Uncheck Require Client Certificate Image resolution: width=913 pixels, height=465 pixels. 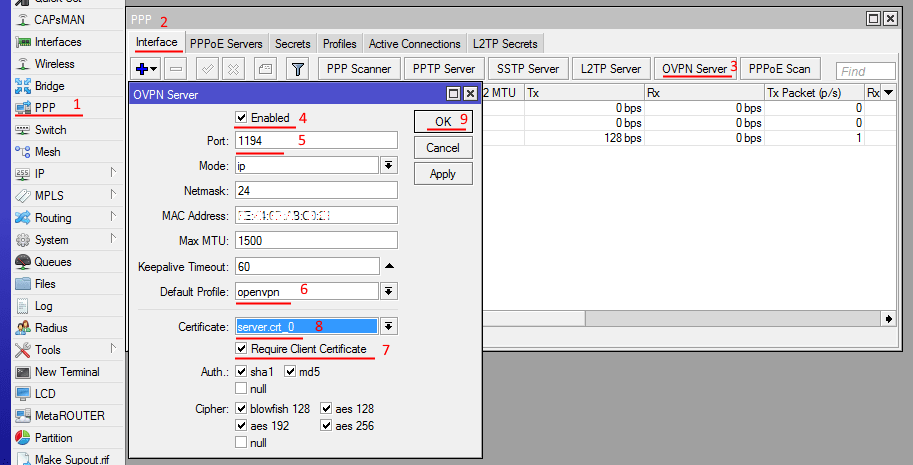click(241, 349)
